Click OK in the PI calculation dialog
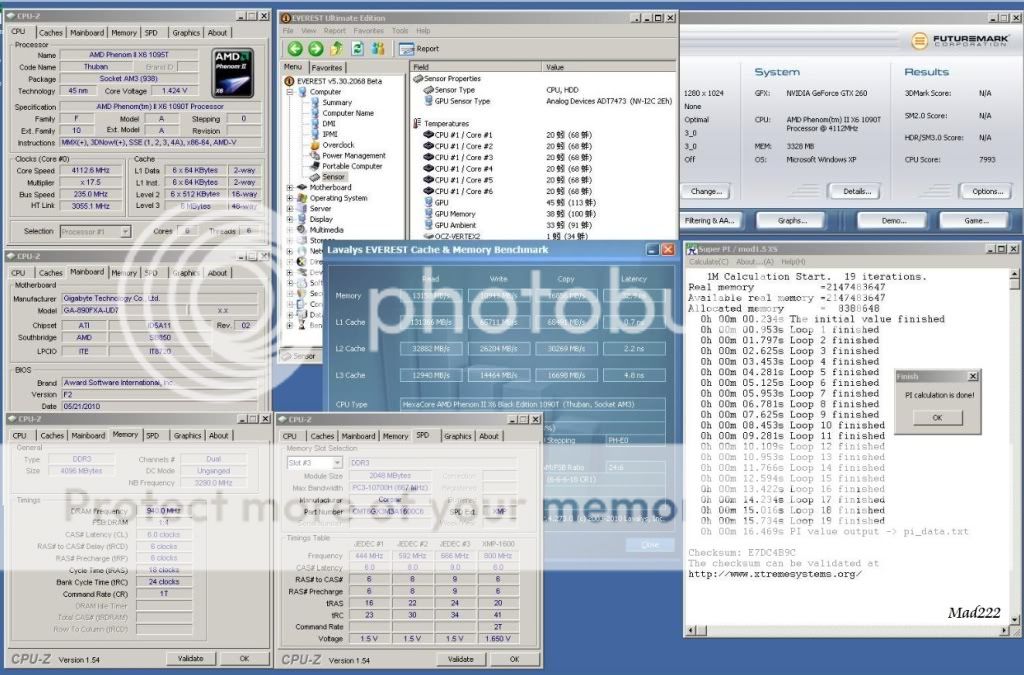This screenshot has height=675, width=1024. point(936,417)
